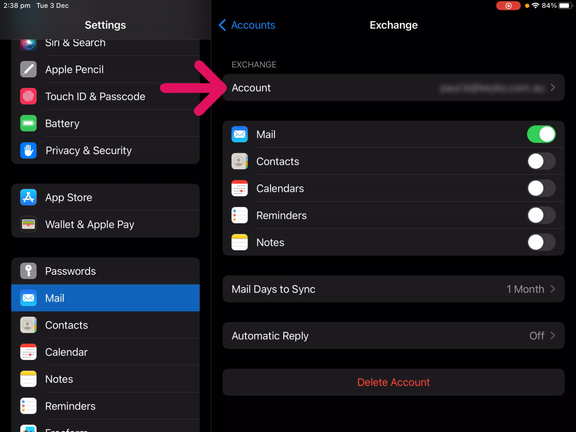Tap the Reminders icon in Exchange panel

pos(240,215)
